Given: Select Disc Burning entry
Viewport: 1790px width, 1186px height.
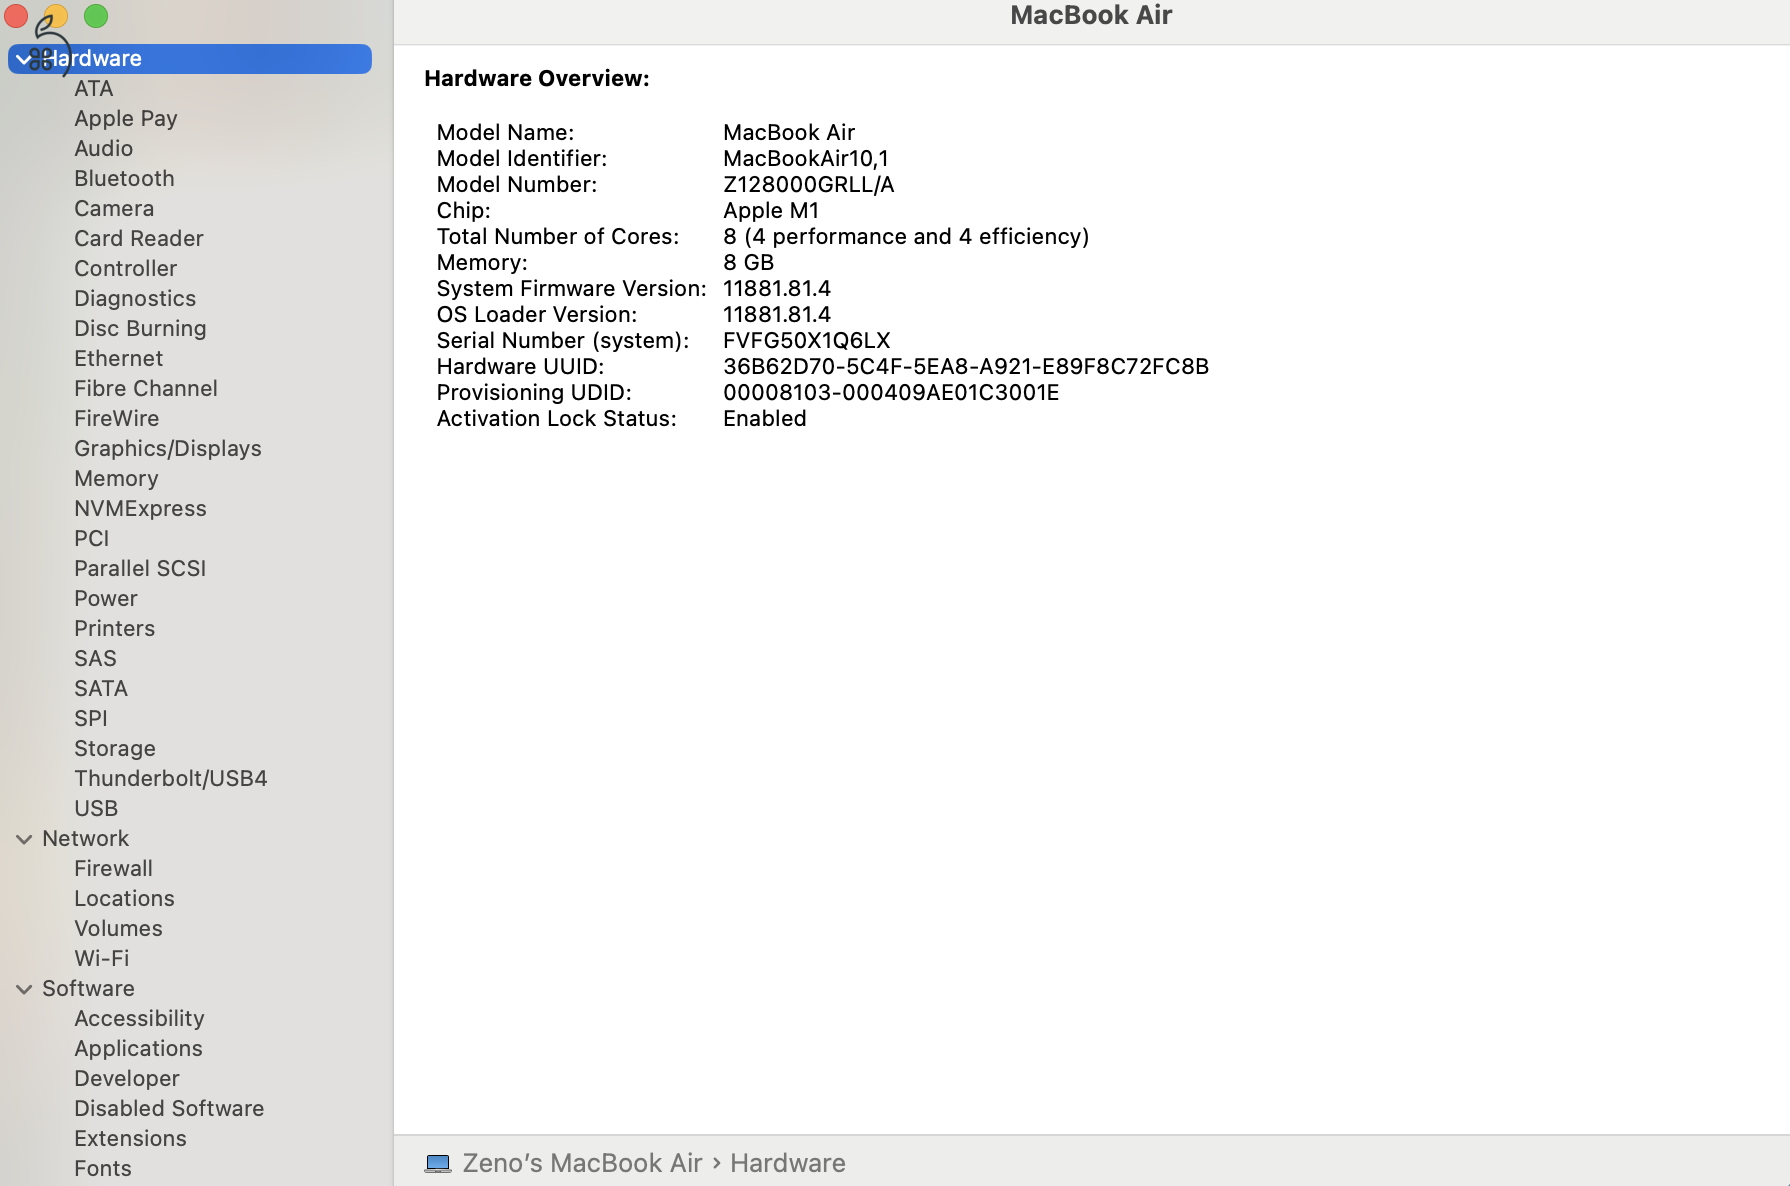Looking at the screenshot, I should [x=140, y=329].
